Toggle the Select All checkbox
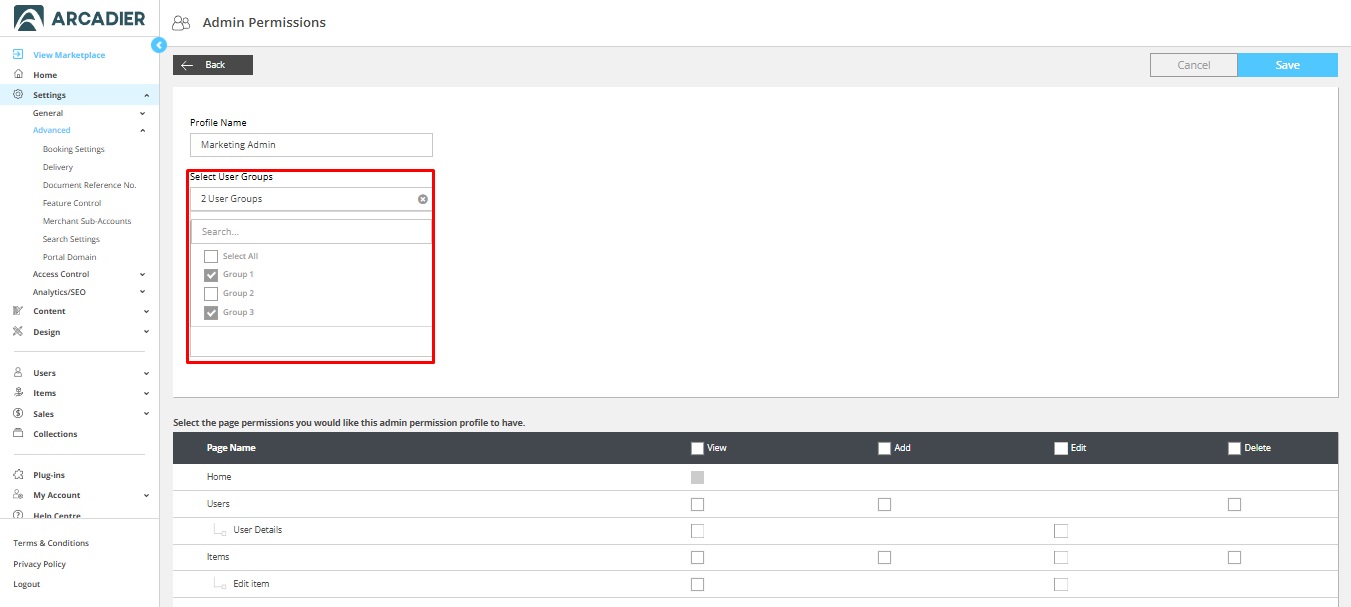The image size is (1351, 607). tap(211, 257)
